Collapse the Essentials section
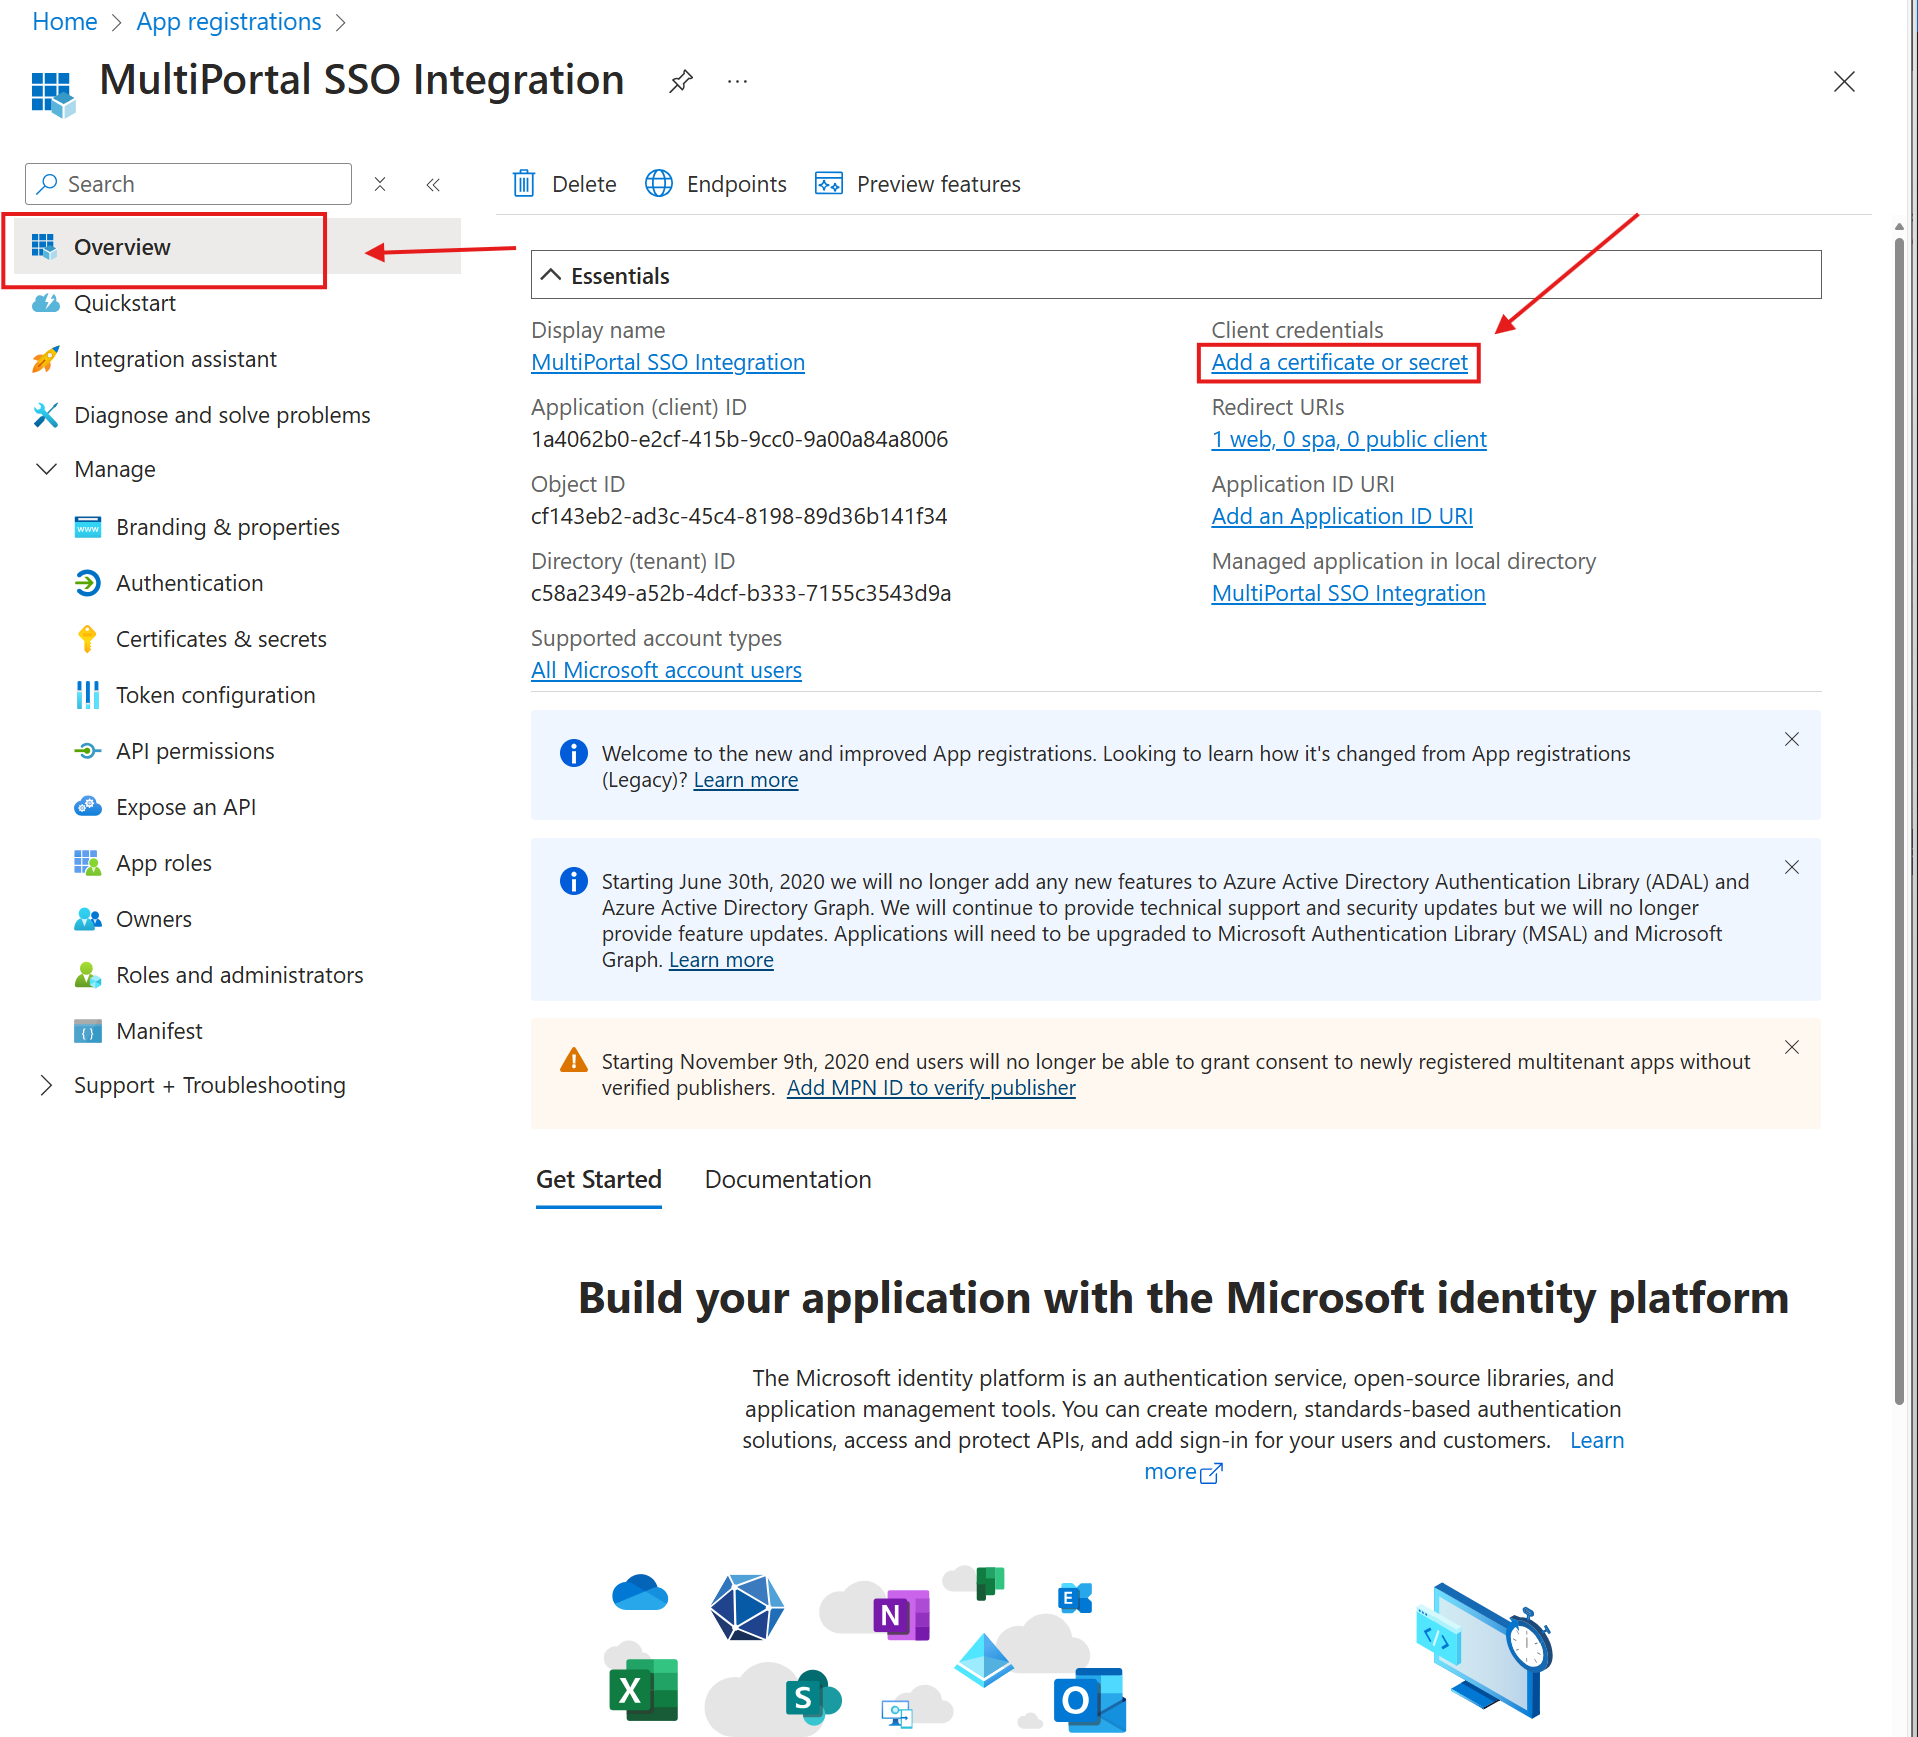The image size is (1918, 1737). tap(551, 275)
